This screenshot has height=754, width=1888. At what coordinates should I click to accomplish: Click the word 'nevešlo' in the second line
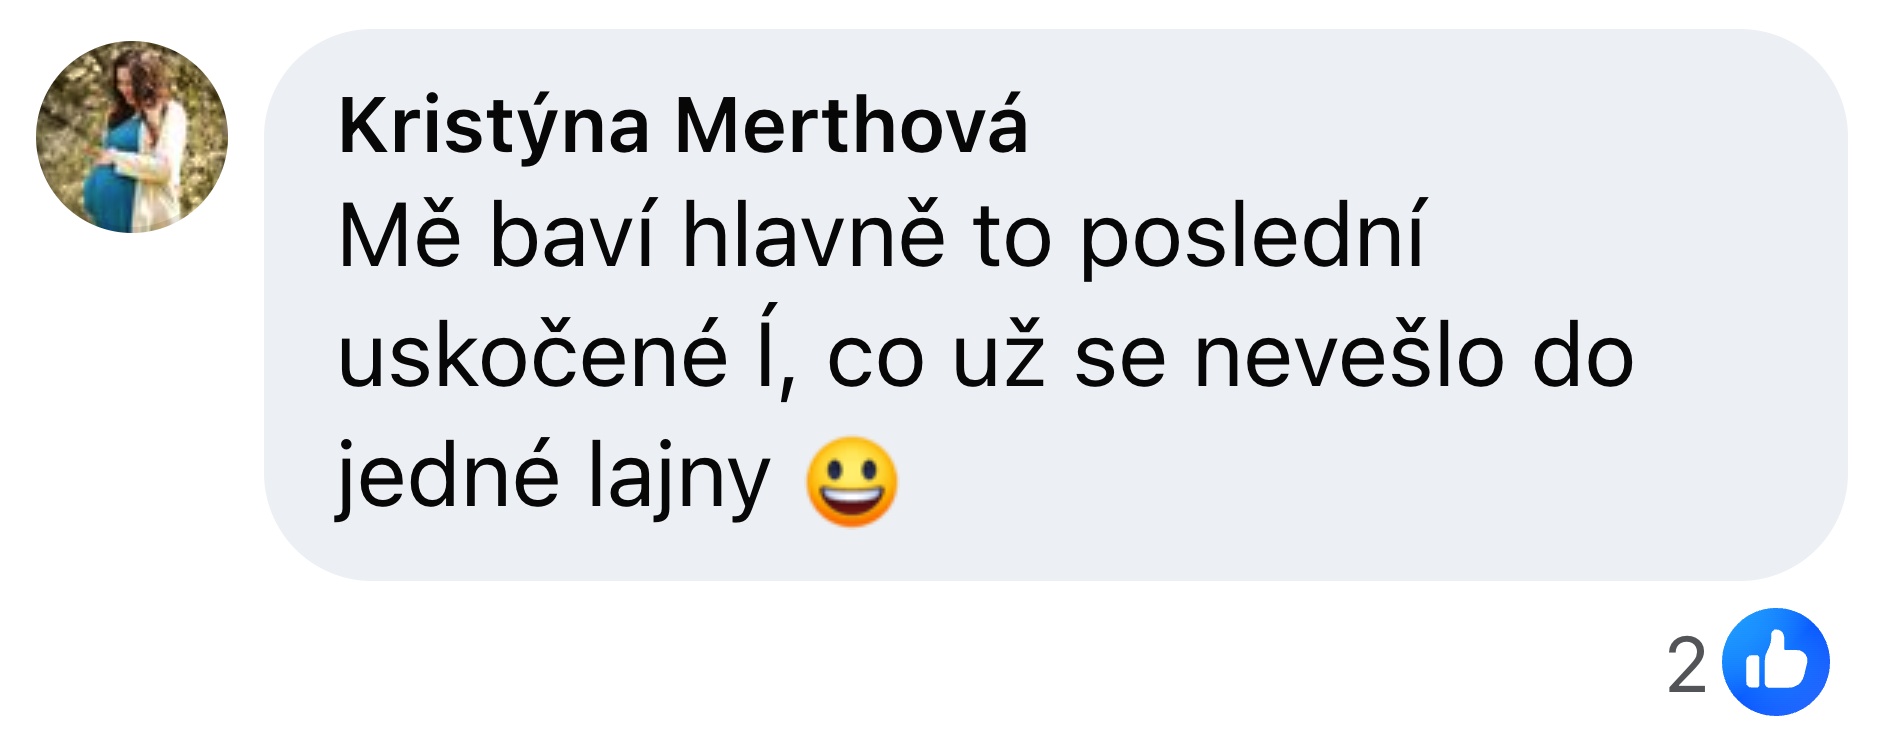pos(1349,355)
